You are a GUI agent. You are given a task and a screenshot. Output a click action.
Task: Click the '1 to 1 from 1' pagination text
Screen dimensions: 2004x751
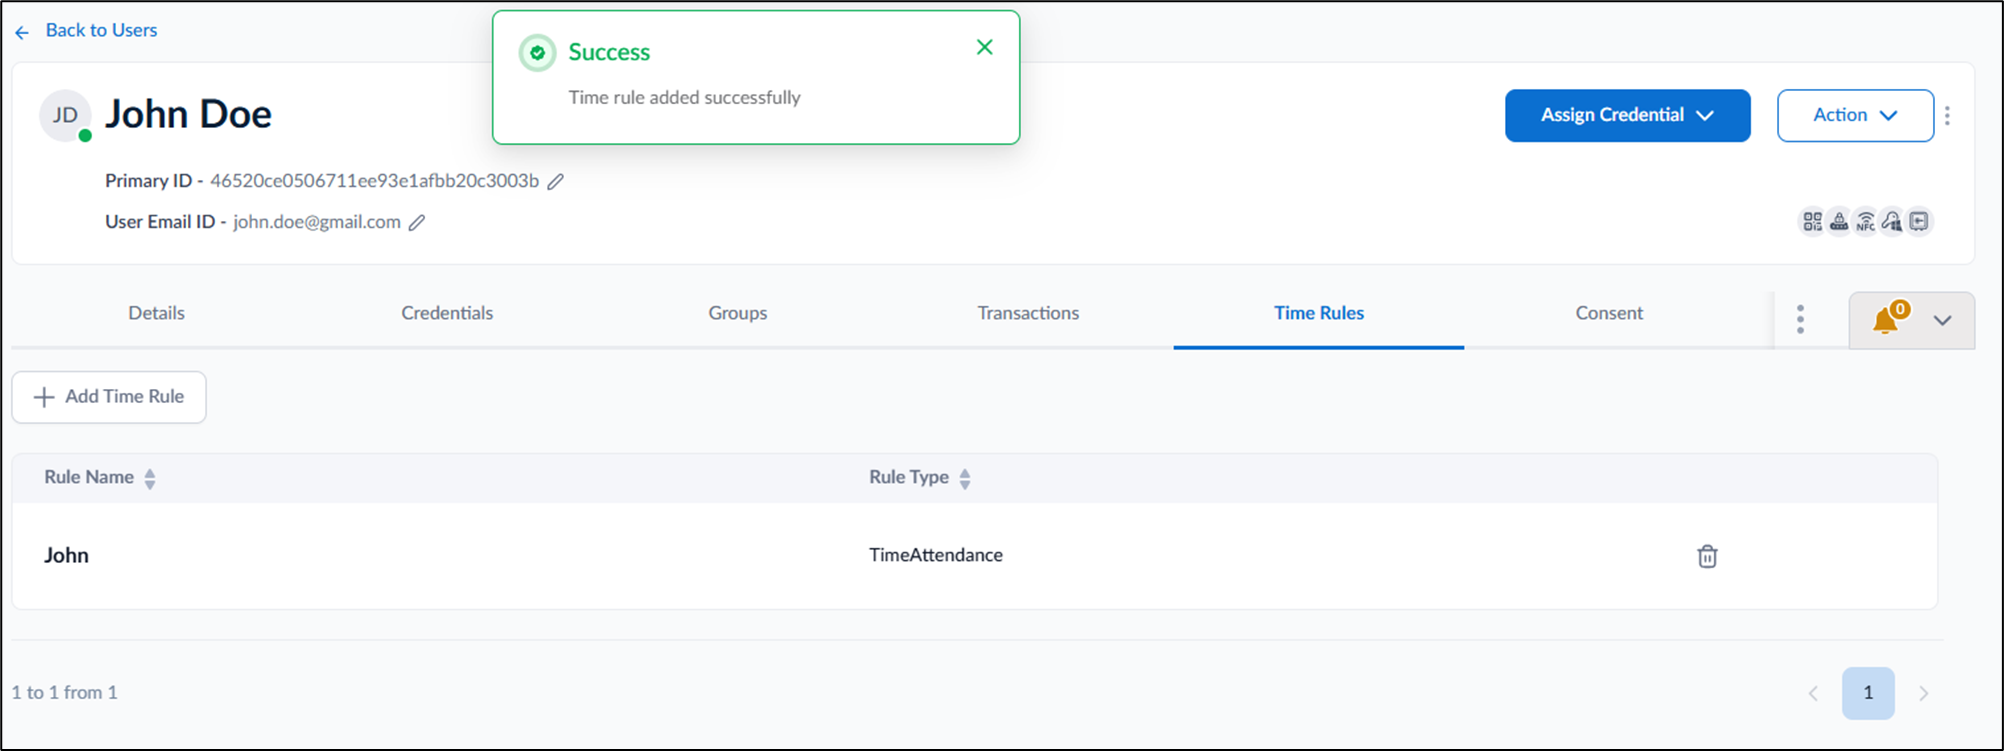tap(64, 692)
